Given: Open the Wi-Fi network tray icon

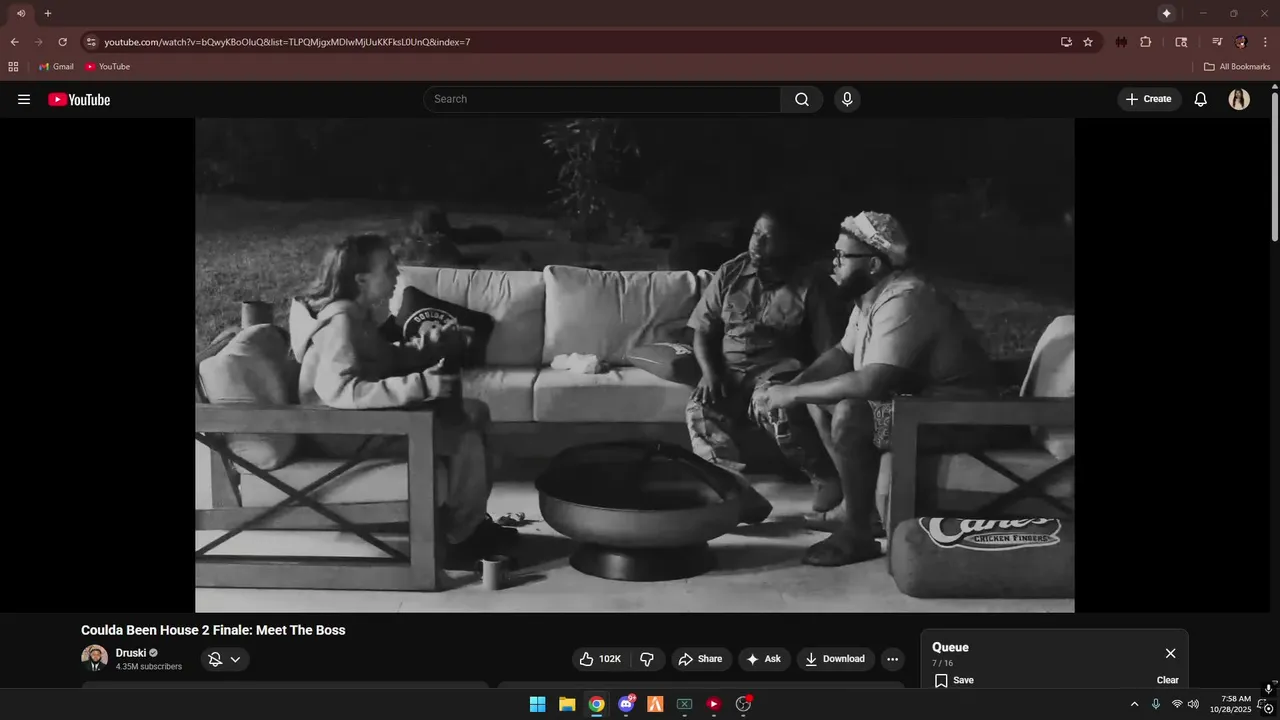Looking at the screenshot, I should pos(1177,704).
